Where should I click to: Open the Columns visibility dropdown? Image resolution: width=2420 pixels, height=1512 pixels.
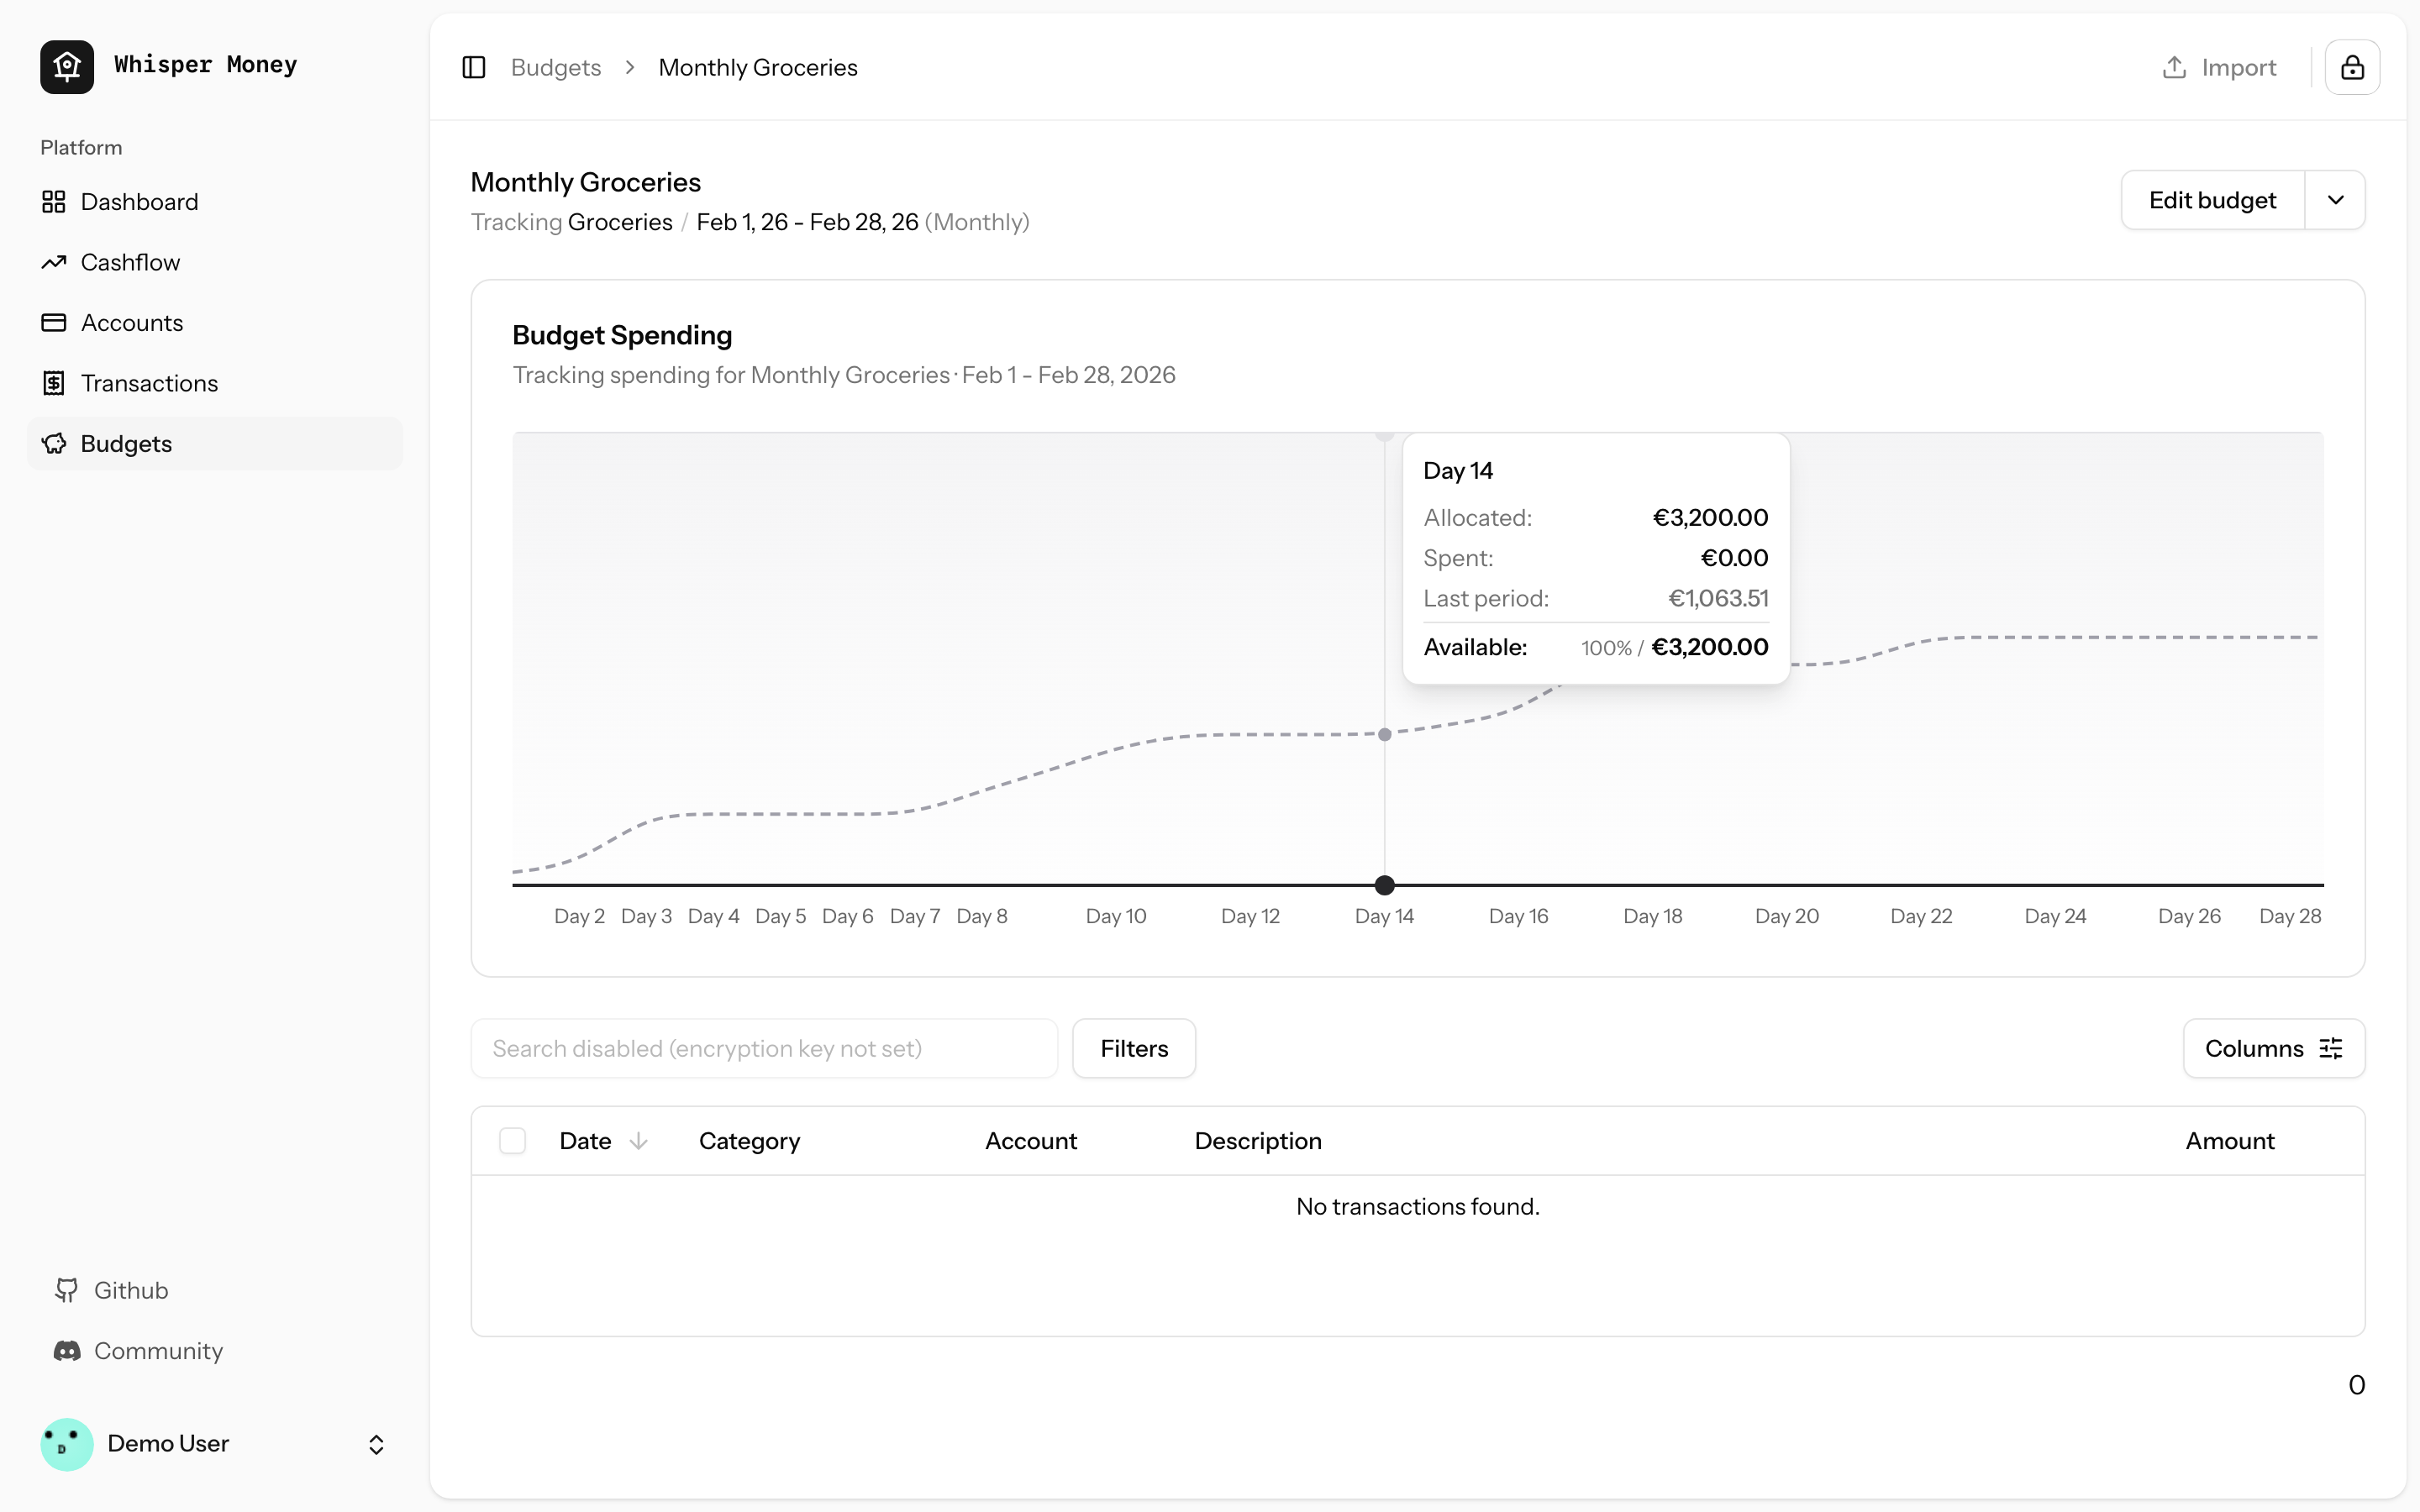pos(2273,1048)
